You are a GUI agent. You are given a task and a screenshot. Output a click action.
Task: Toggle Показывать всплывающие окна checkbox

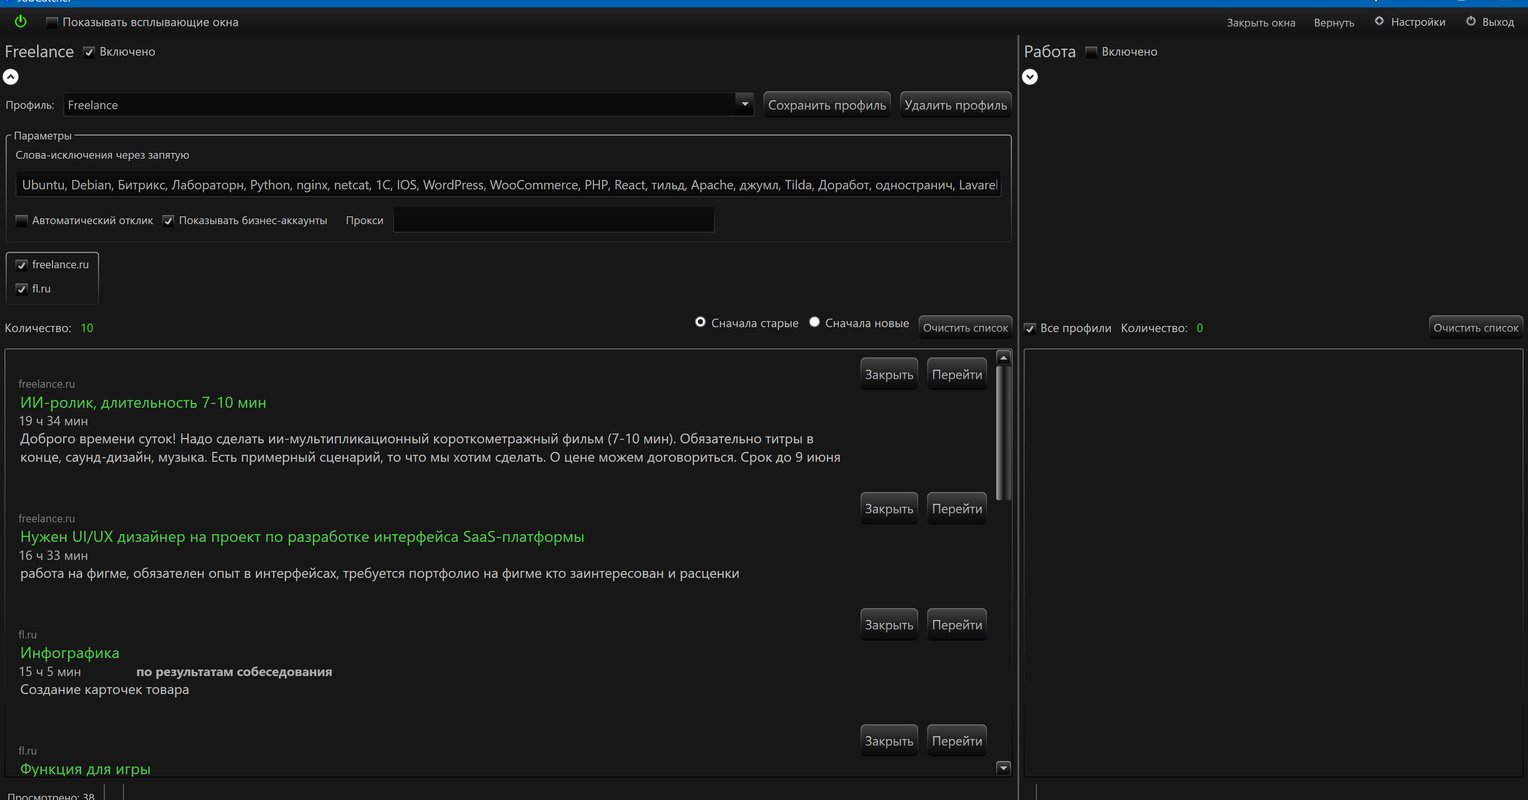[52, 22]
